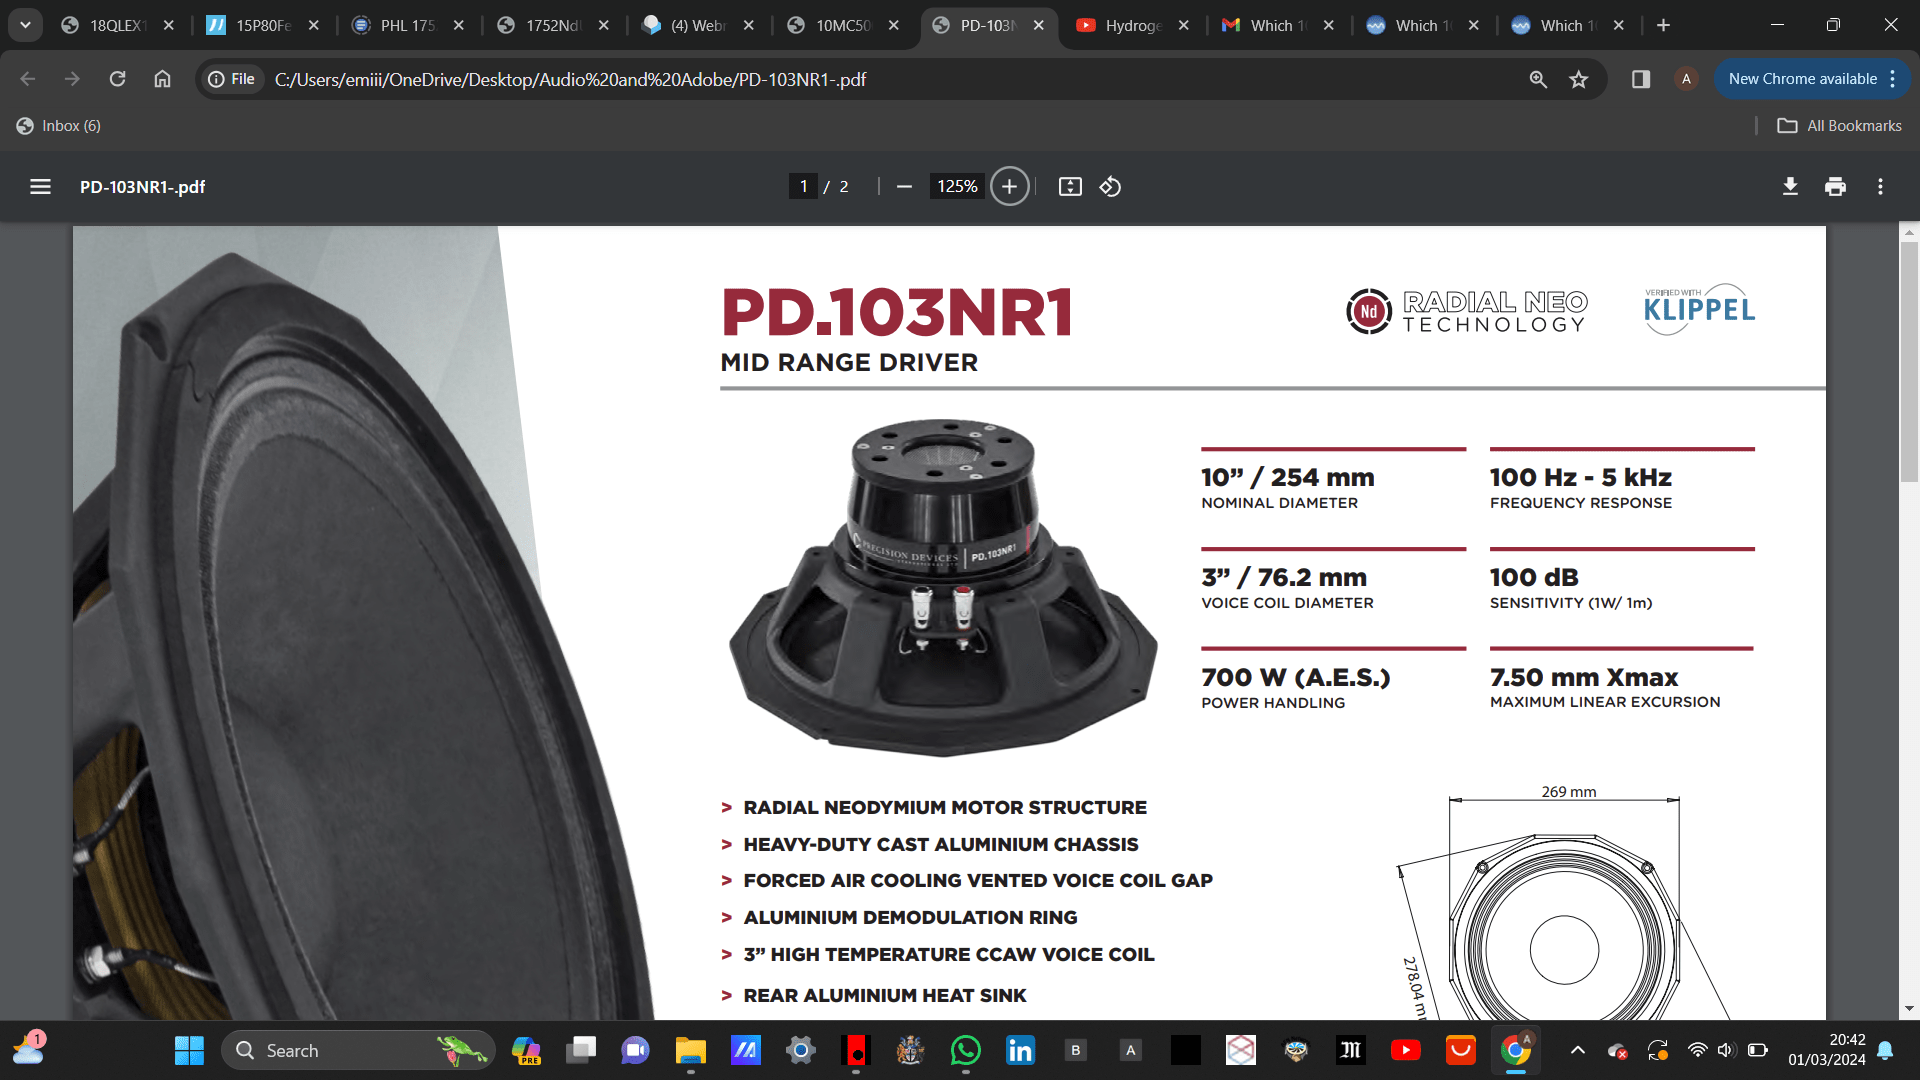The image size is (1920, 1080).
Task: Open Inbox (6) bookmark
Action: (59, 126)
